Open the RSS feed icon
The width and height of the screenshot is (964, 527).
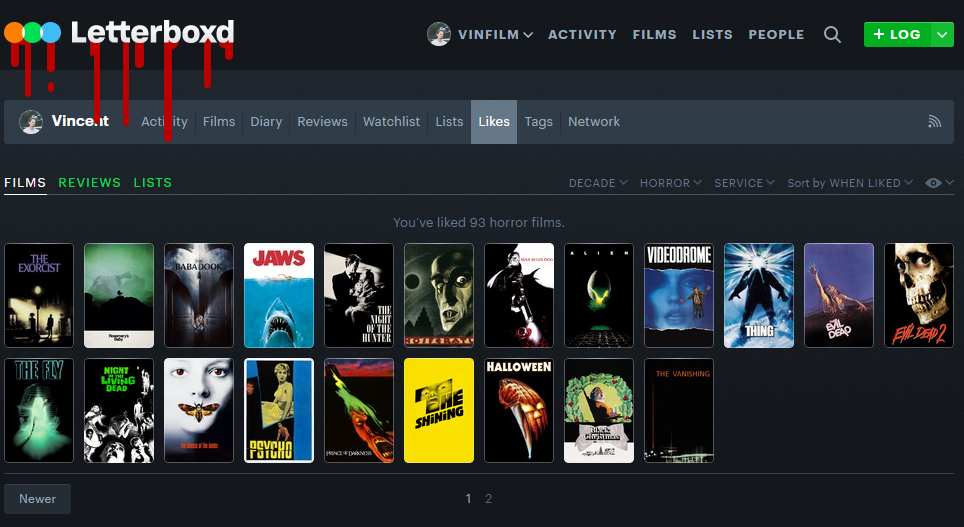tap(934, 122)
